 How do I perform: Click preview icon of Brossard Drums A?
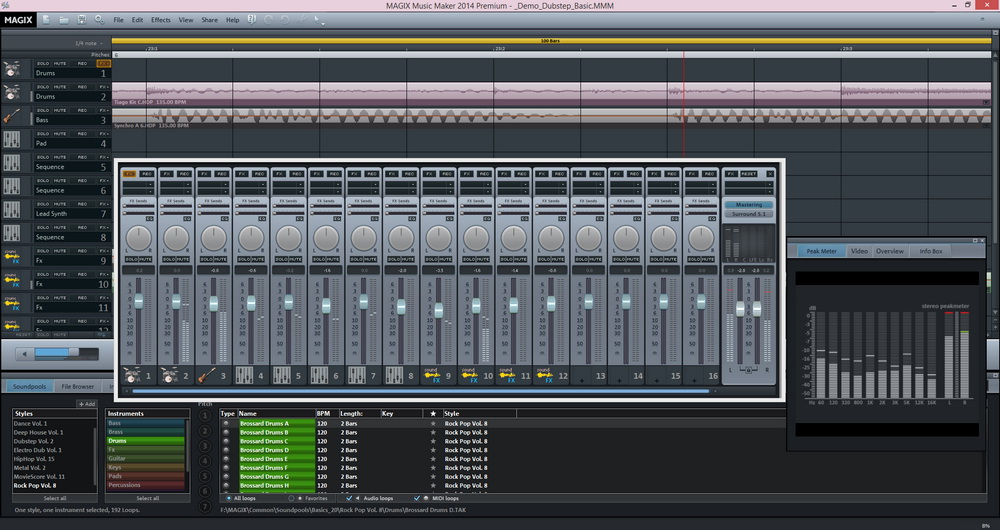[226, 423]
